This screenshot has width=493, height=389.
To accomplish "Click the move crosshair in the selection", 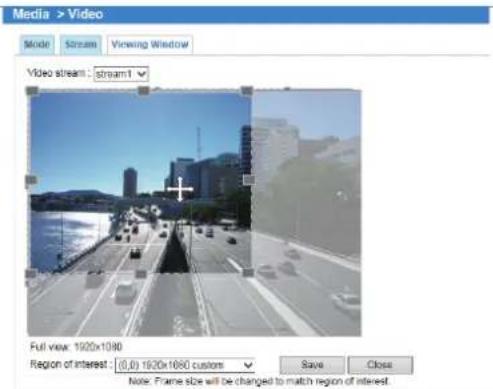I will (x=180, y=189).
